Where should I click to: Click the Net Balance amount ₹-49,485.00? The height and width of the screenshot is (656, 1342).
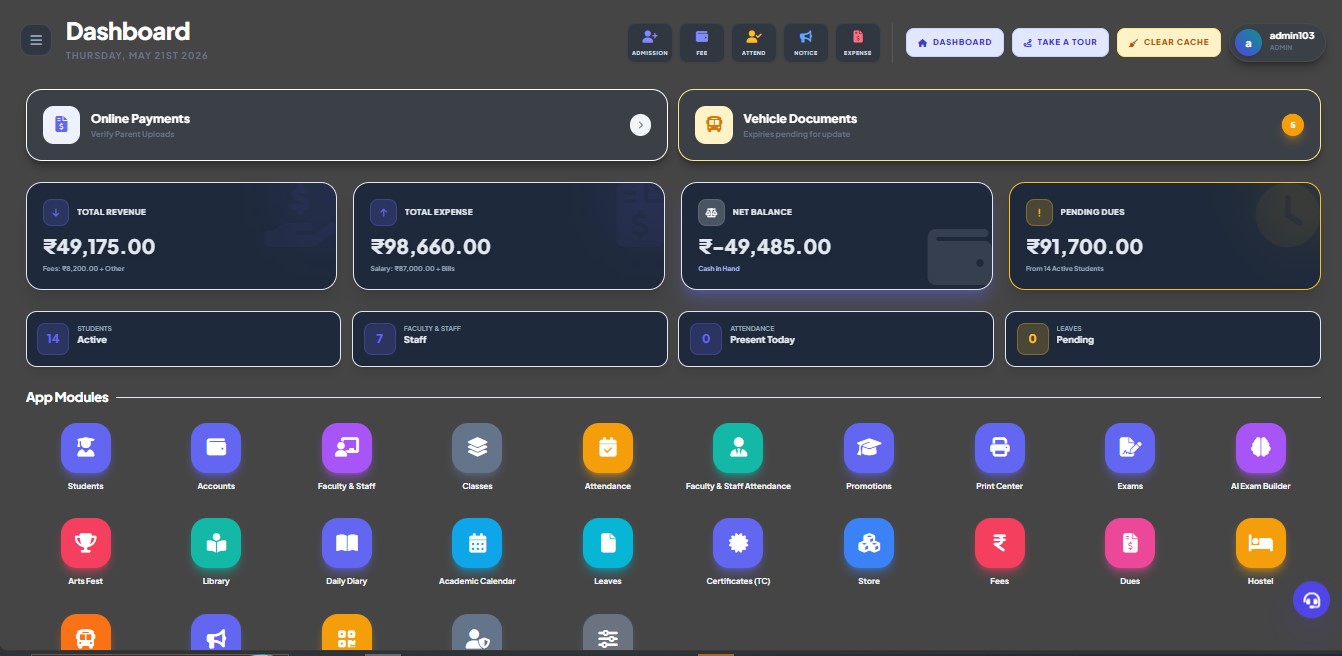(764, 246)
